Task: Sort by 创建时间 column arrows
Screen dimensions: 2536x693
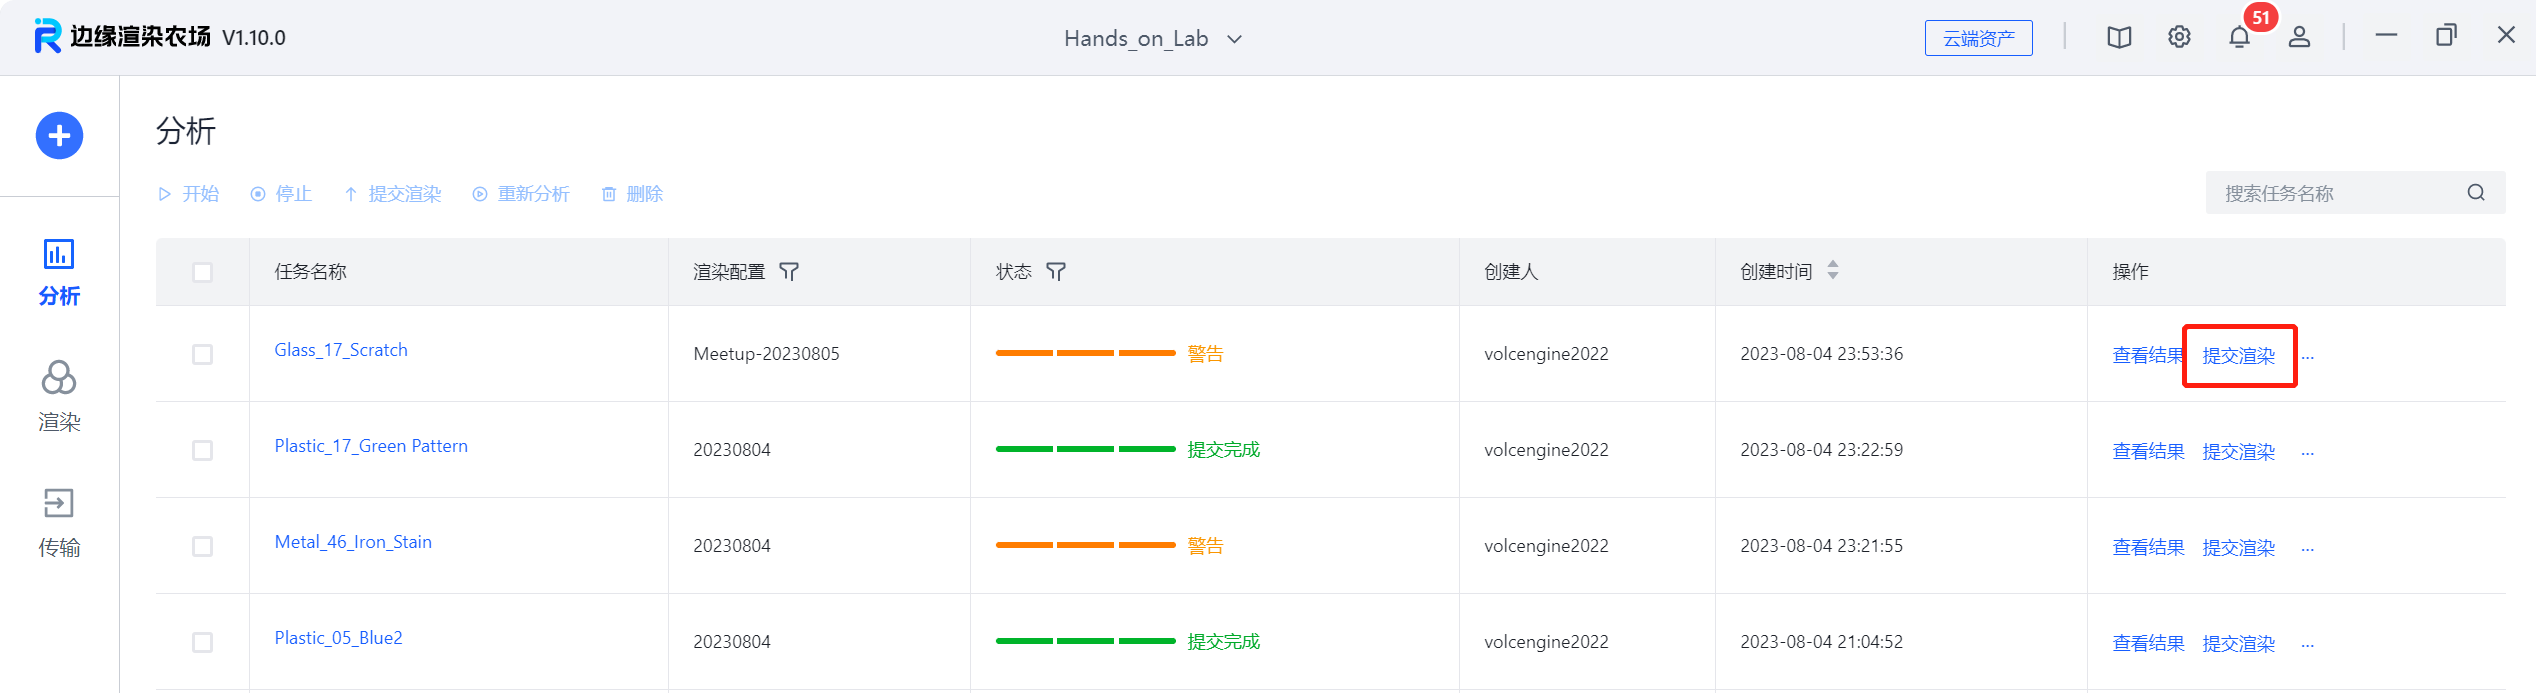Action: 1832,270
